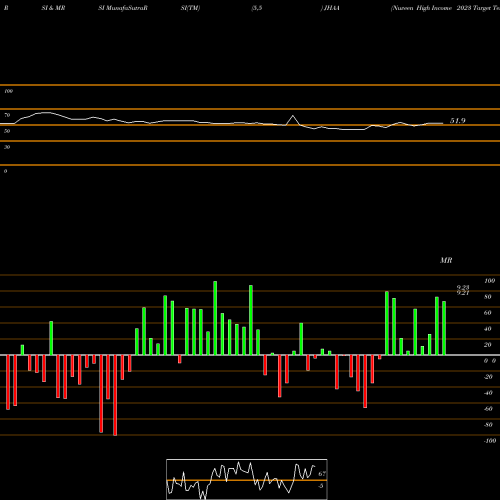Click the 'Nuveen High Income 2023 Target' title
Image resolution: width=500 pixels, height=500 pixels.
(x=445, y=8)
